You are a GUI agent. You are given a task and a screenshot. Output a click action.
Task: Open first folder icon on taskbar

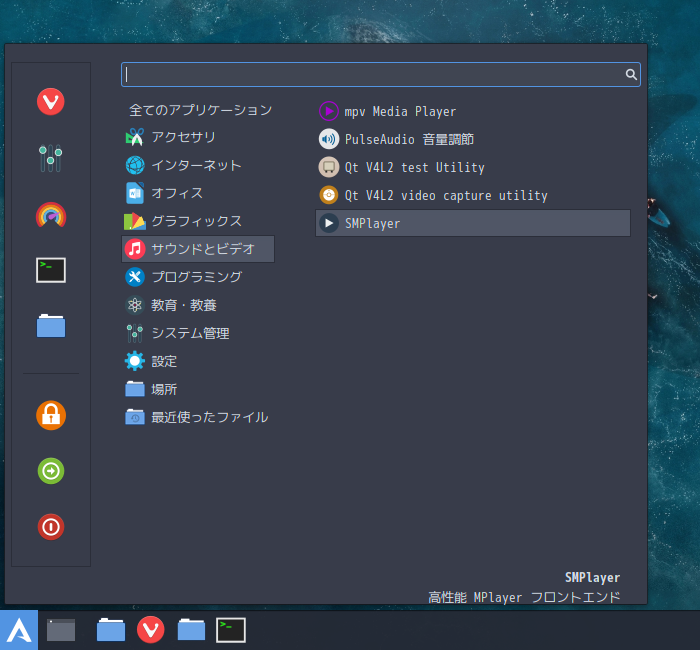pos(111,630)
